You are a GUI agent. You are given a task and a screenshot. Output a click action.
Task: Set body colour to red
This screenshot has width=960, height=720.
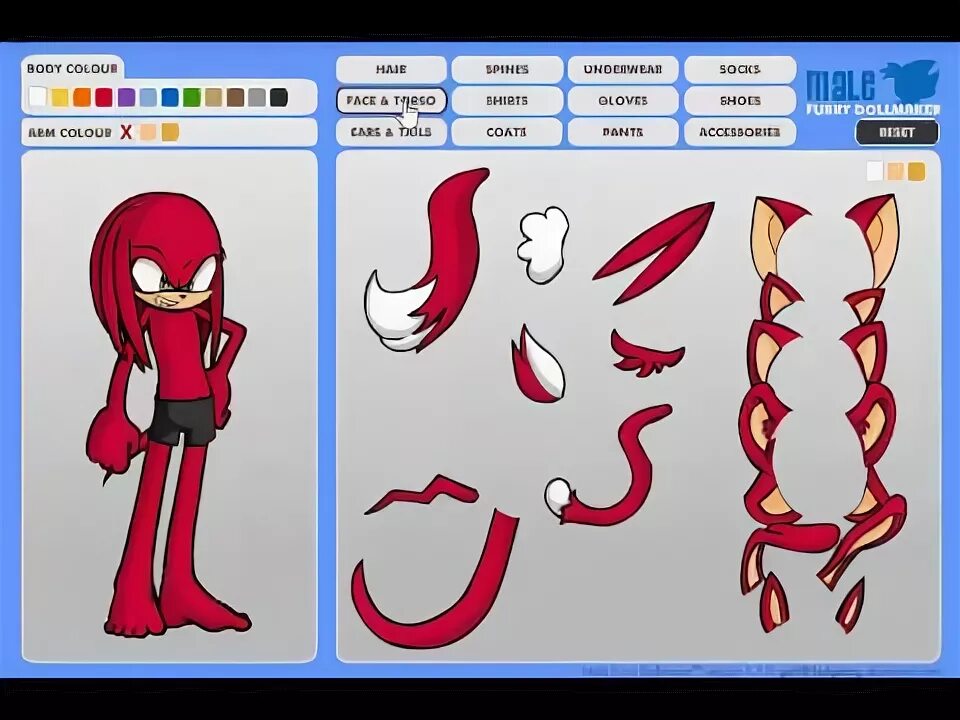point(104,97)
